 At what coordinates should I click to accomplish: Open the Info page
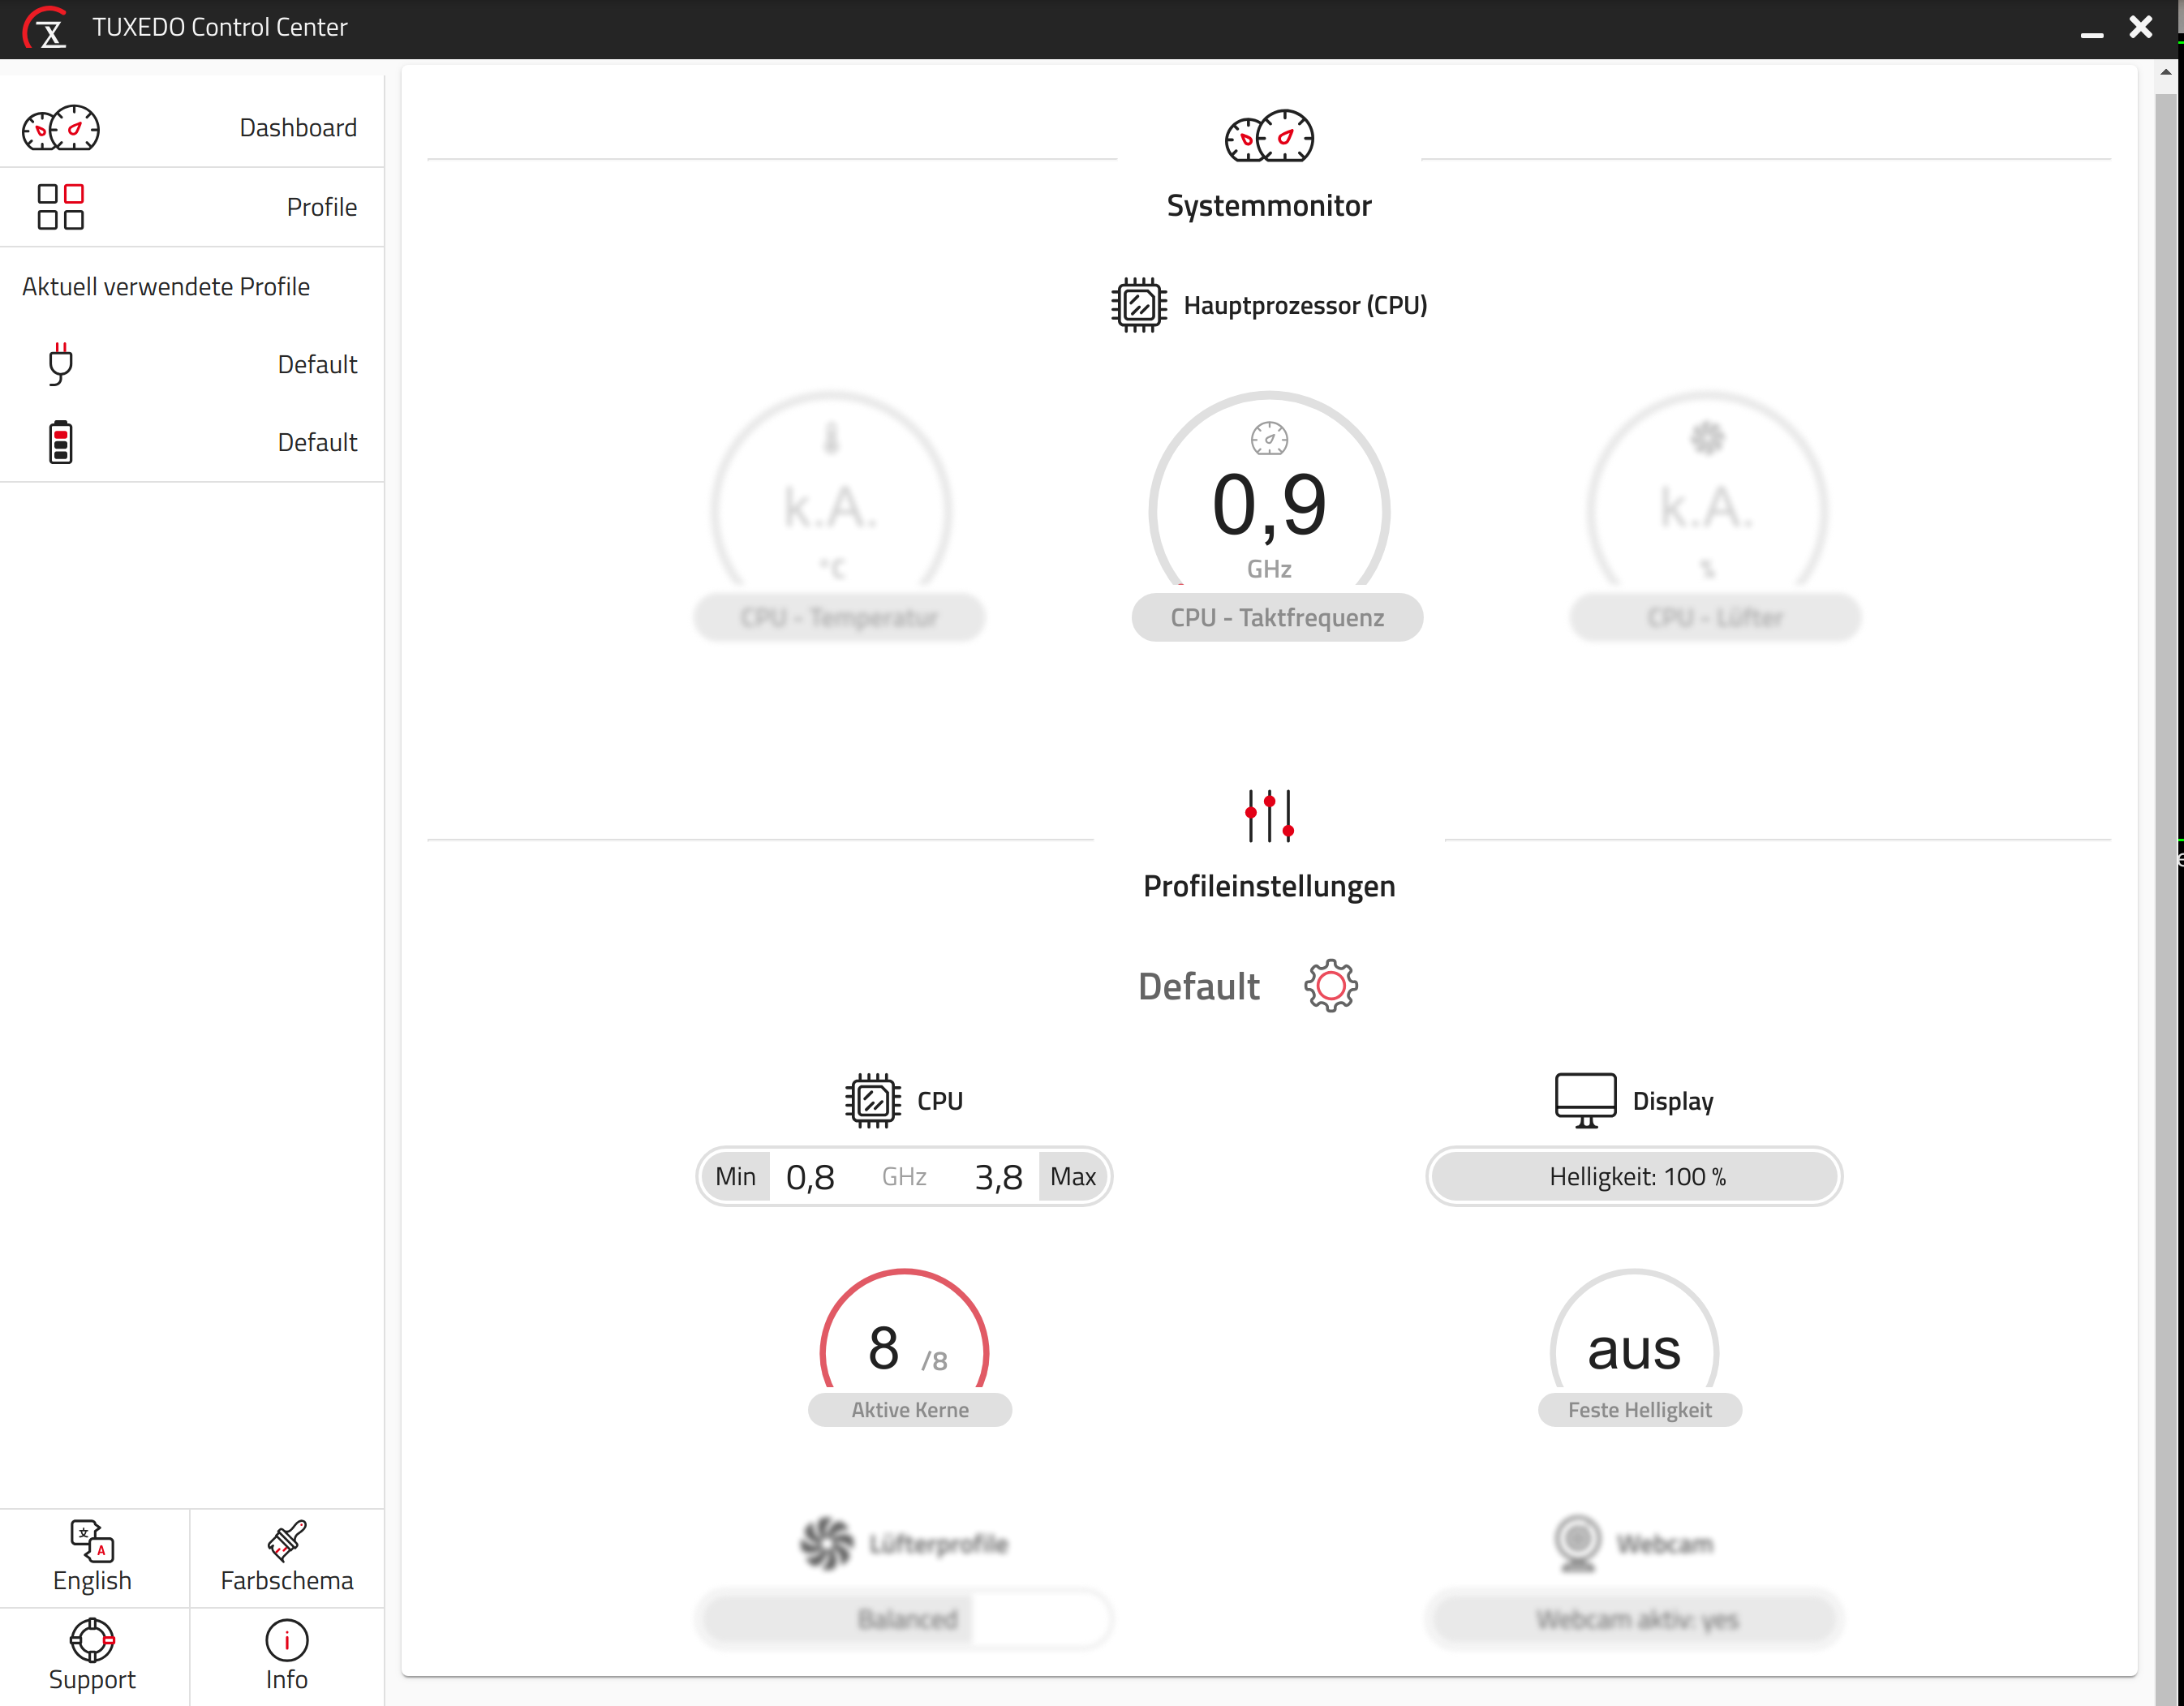click(286, 1655)
